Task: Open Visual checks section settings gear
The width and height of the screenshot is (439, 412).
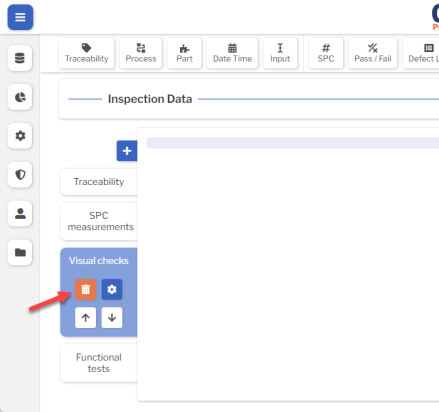Action: tap(112, 289)
